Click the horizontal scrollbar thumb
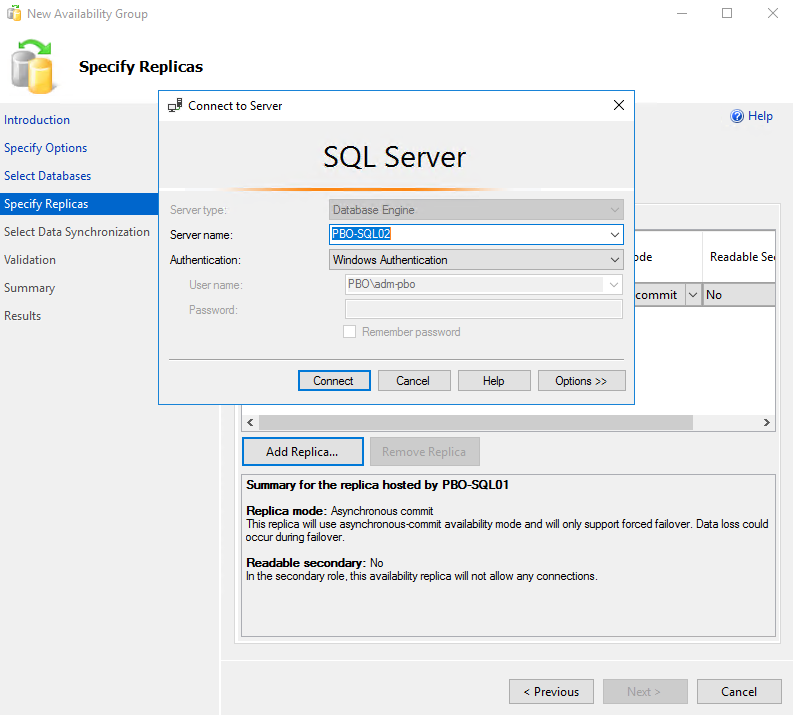 pyautogui.click(x=475, y=422)
